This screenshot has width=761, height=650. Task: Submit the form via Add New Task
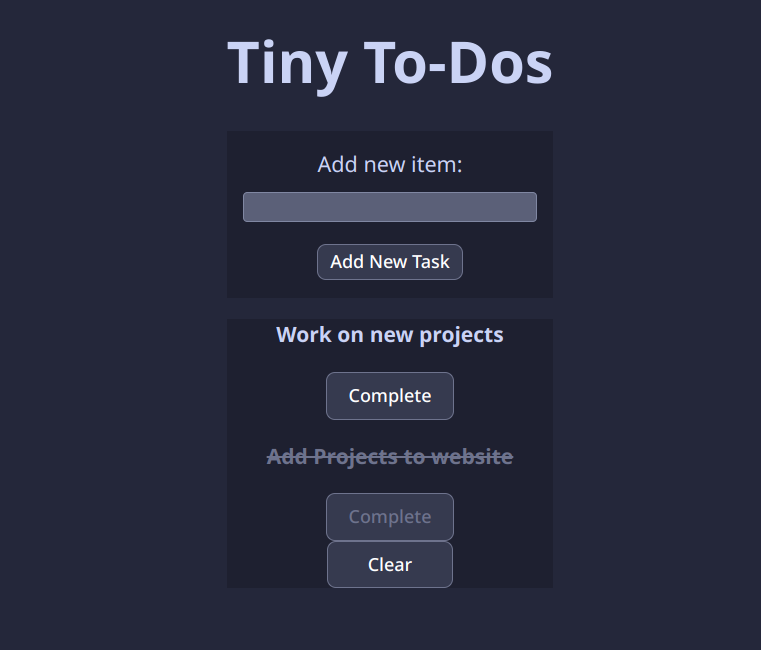coord(390,262)
